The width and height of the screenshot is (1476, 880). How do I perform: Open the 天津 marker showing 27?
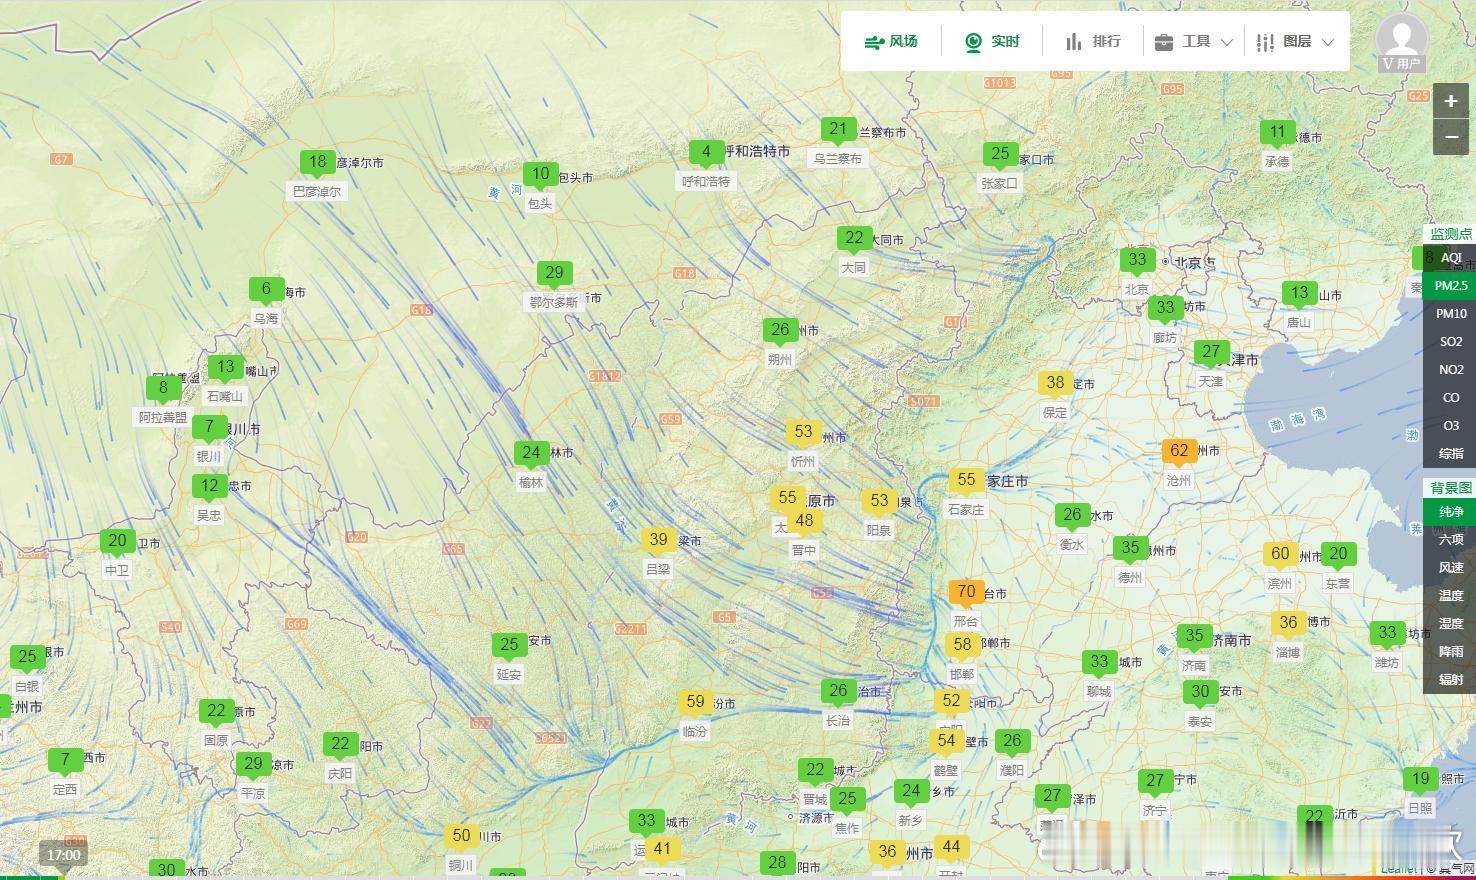pos(1211,353)
